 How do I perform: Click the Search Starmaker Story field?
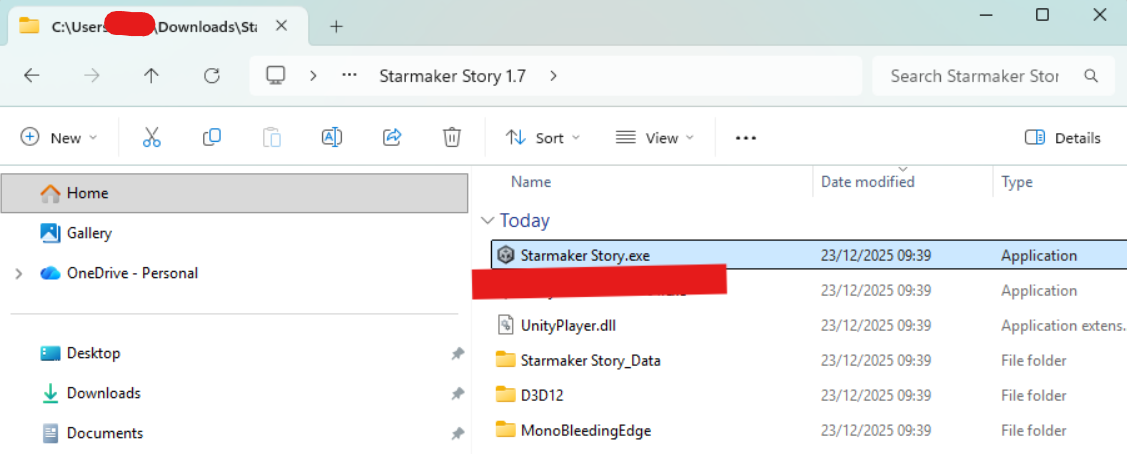click(974, 75)
